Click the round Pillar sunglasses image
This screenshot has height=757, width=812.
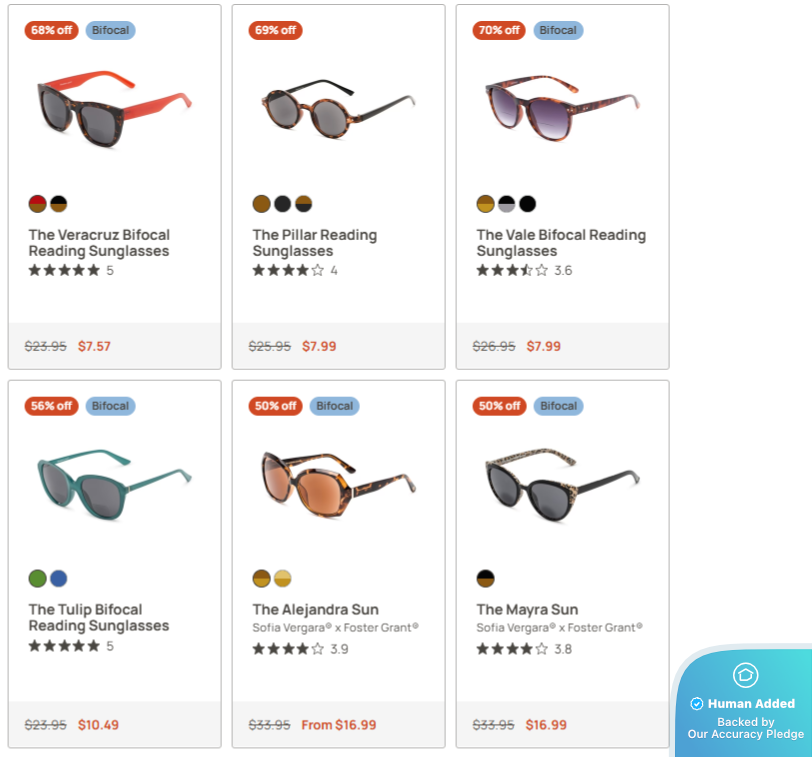(338, 109)
